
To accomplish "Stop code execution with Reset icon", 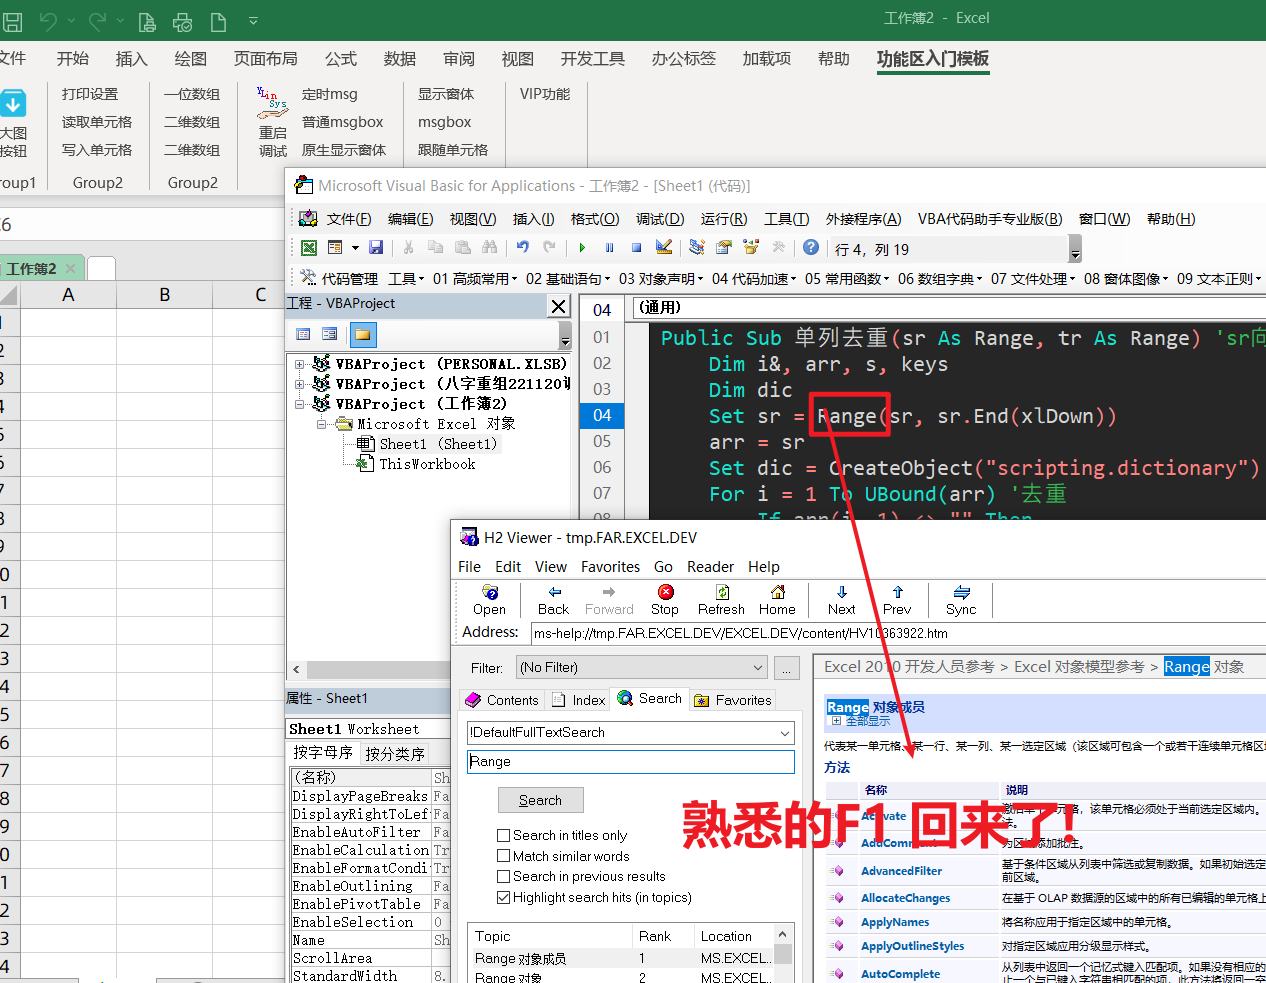I will pyautogui.click(x=636, y=247).
